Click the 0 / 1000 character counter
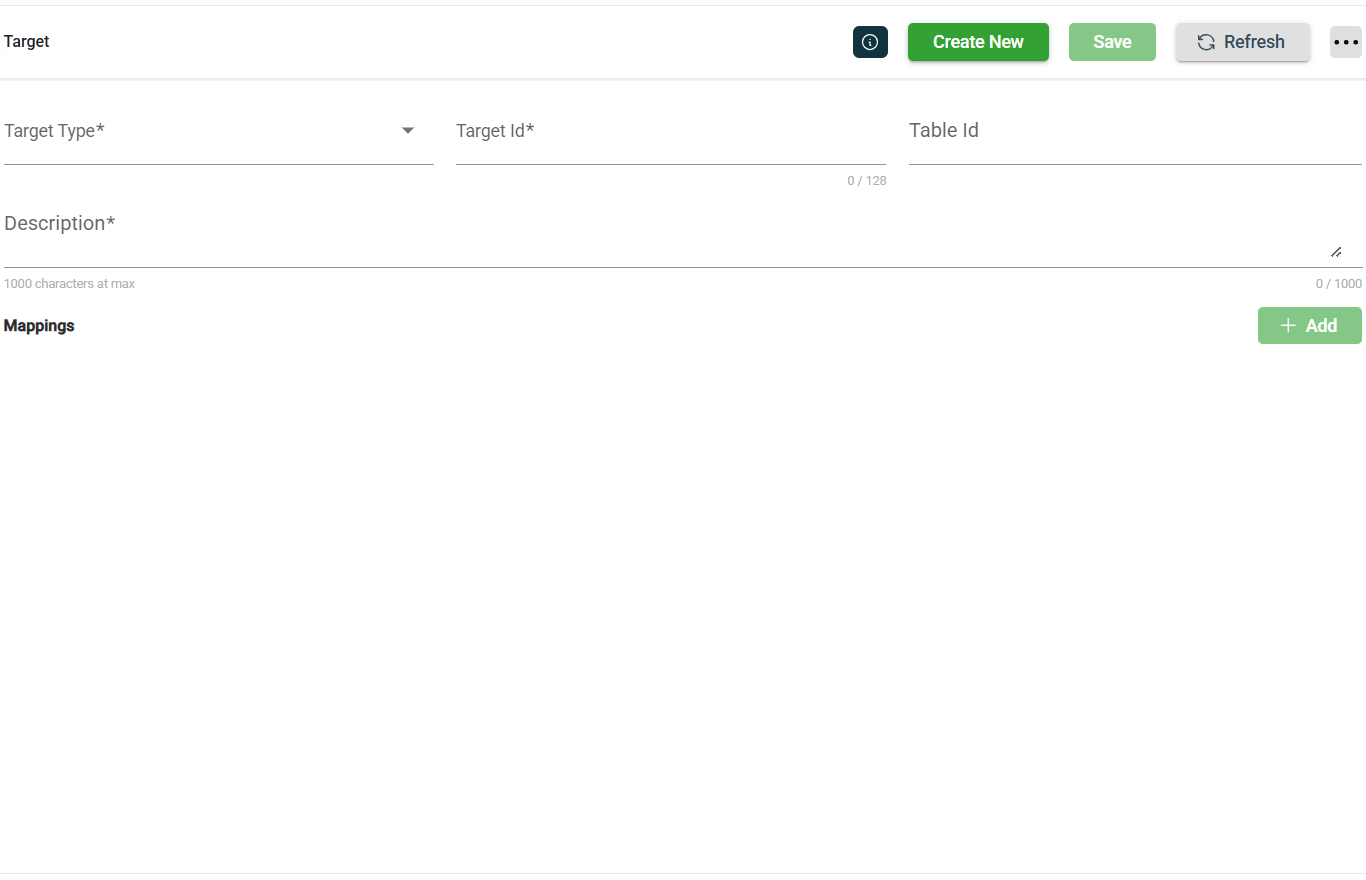 [x=1338, y=284]
